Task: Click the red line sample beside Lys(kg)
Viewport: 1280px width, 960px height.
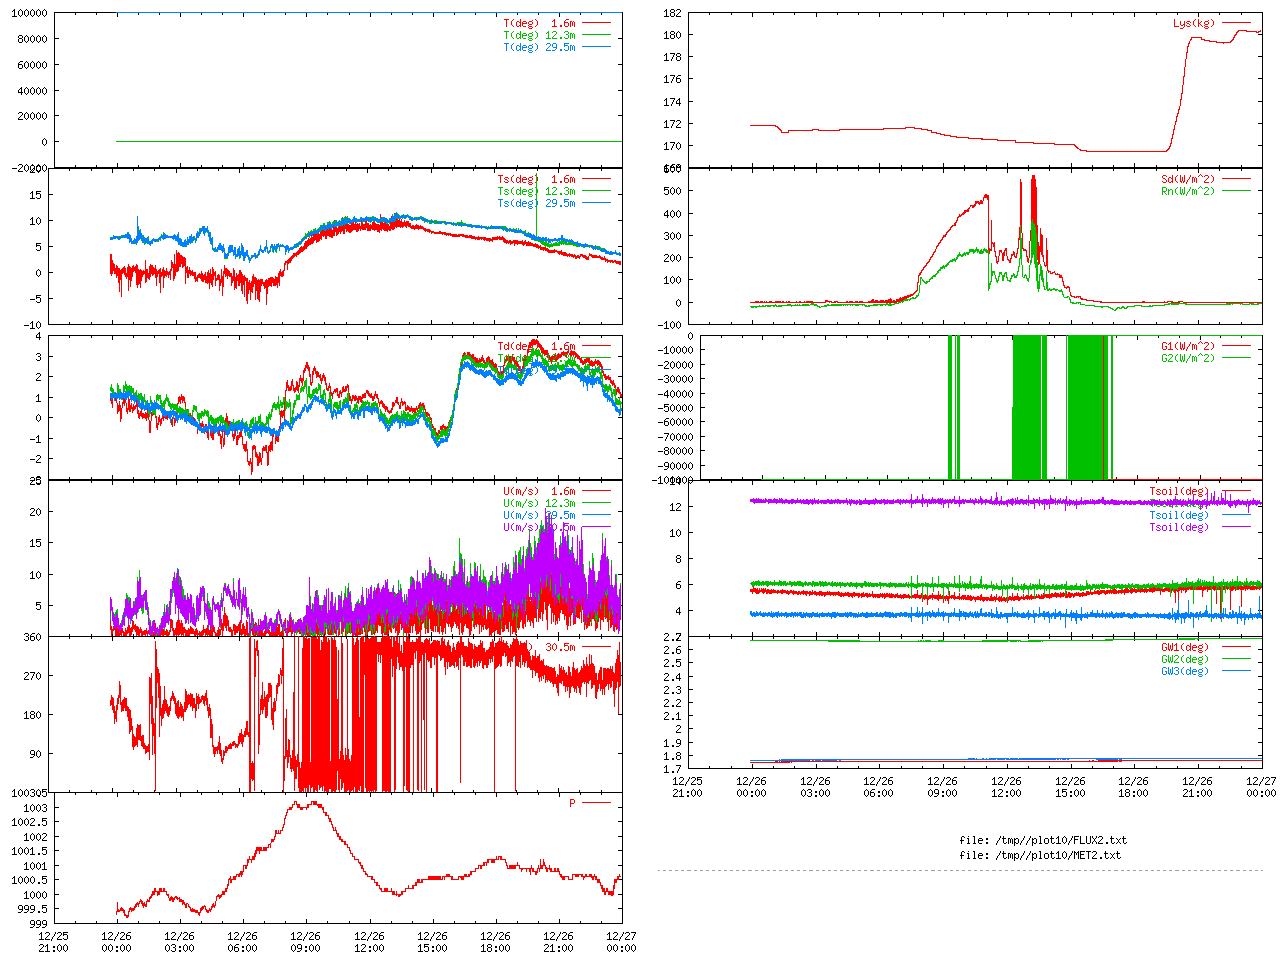Action: tap(1236, 23)
